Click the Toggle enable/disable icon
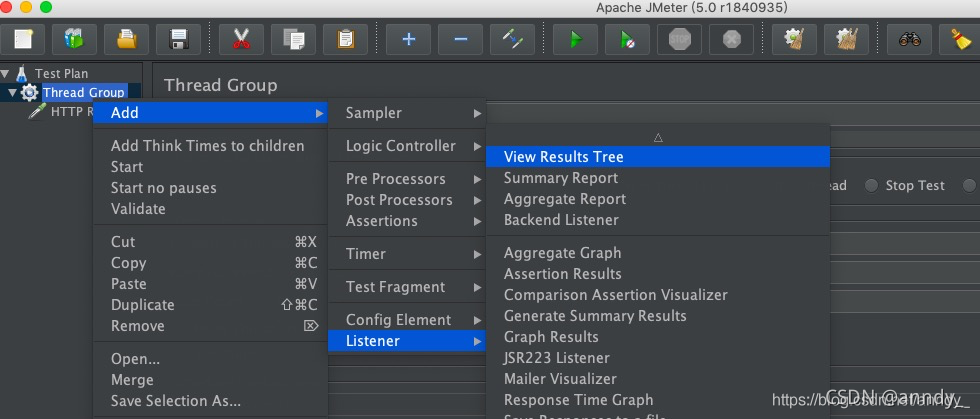This screenshot has width=980, height=419. pyautogui.click(x=512, y=39)
